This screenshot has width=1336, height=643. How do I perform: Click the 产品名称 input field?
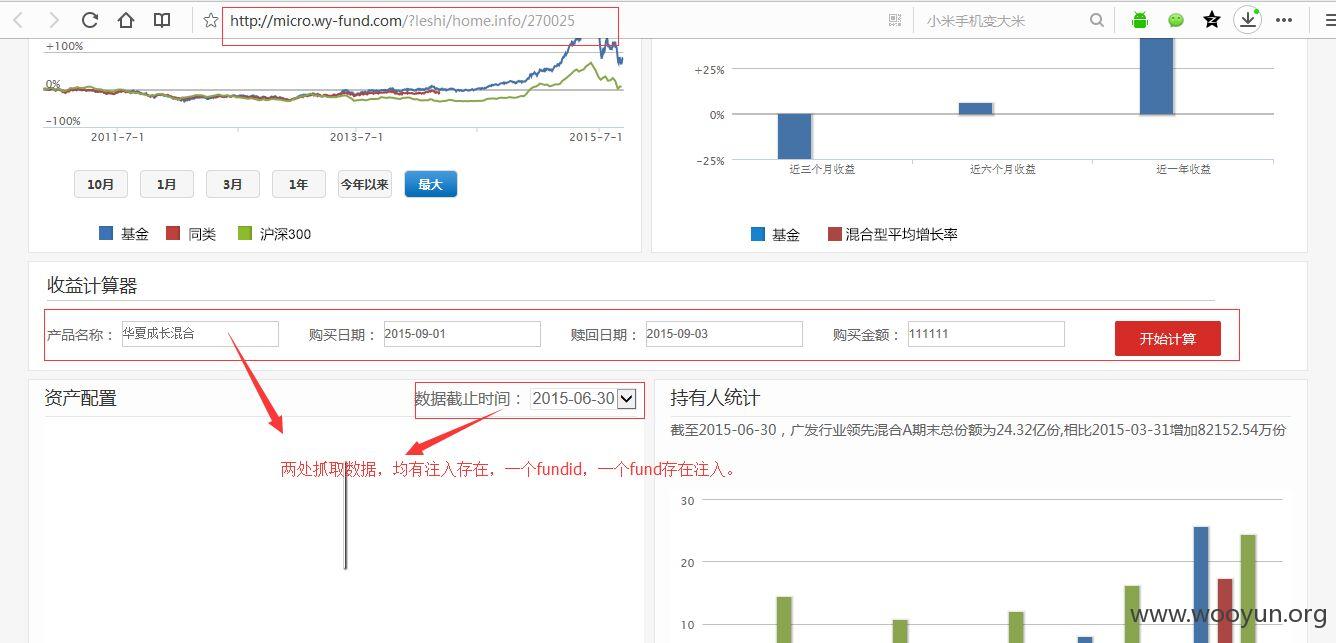click(200, 334)
